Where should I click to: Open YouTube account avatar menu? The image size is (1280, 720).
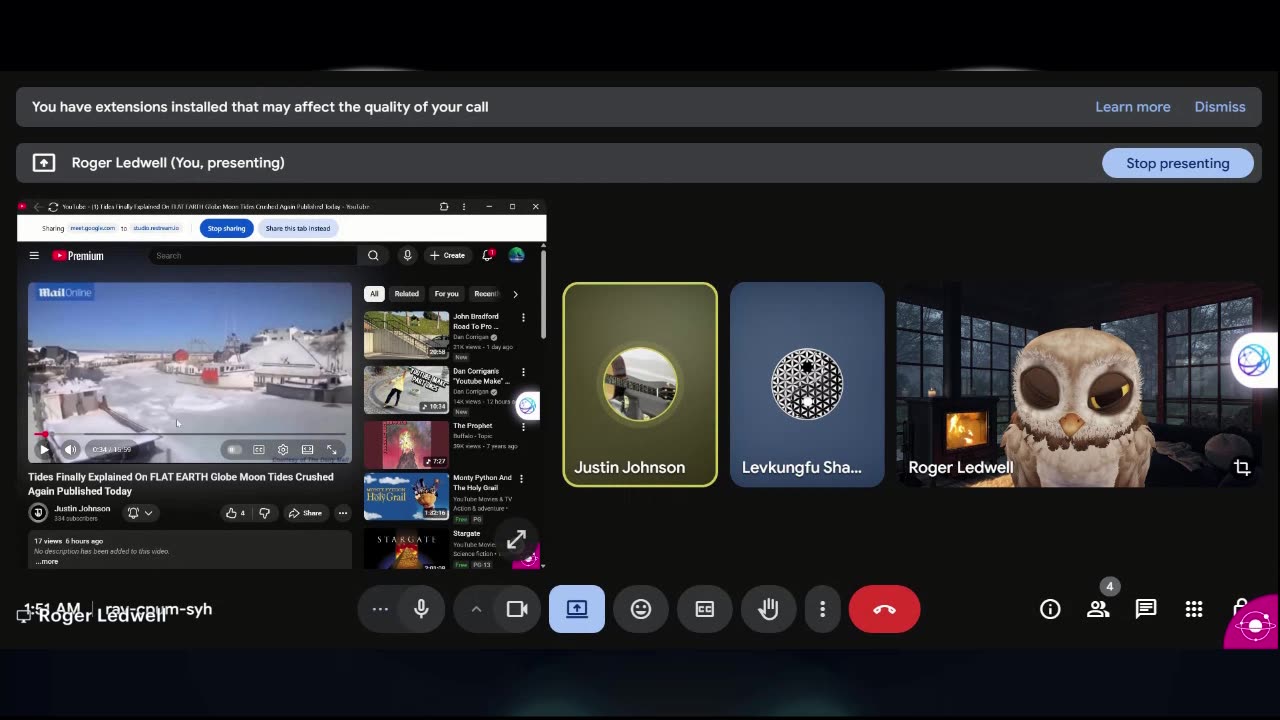point(516,255)
